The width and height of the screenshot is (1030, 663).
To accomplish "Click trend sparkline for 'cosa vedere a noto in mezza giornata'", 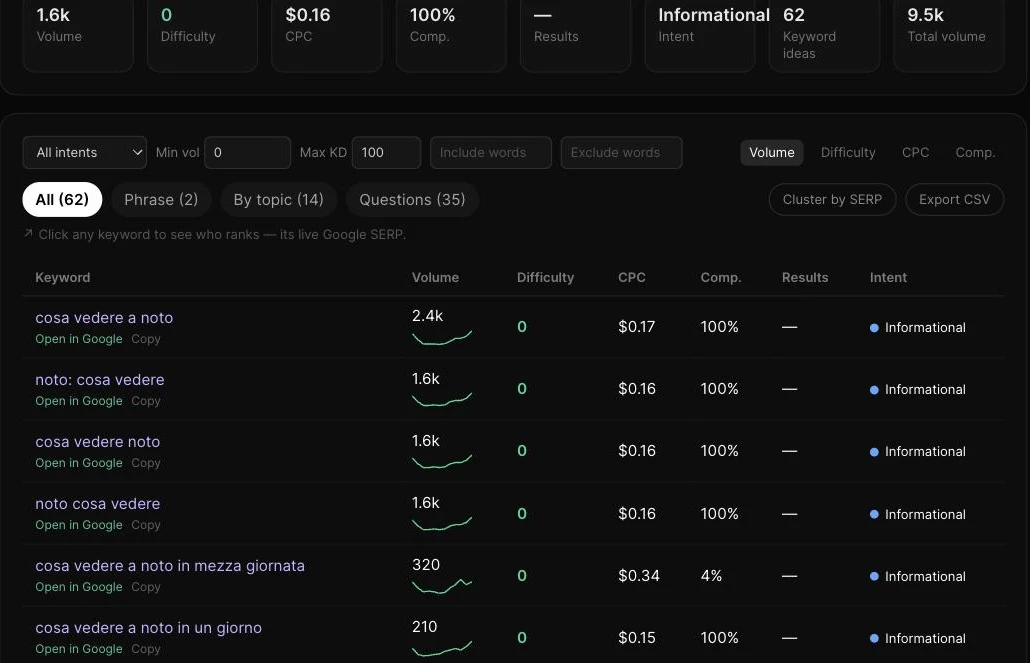I will pos(442,585).
